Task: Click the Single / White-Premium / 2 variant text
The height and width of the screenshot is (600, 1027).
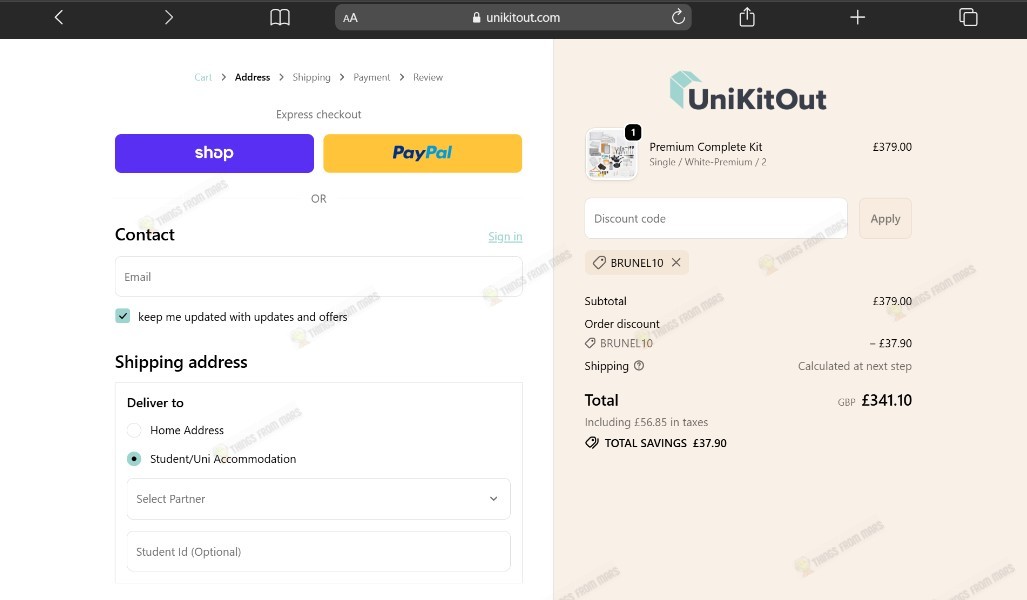Action: (x=707, y=162)
